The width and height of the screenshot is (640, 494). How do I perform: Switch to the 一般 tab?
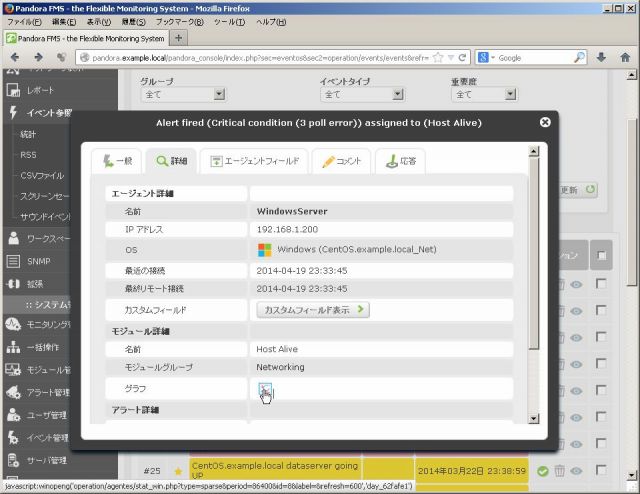(x=117, y=161)
